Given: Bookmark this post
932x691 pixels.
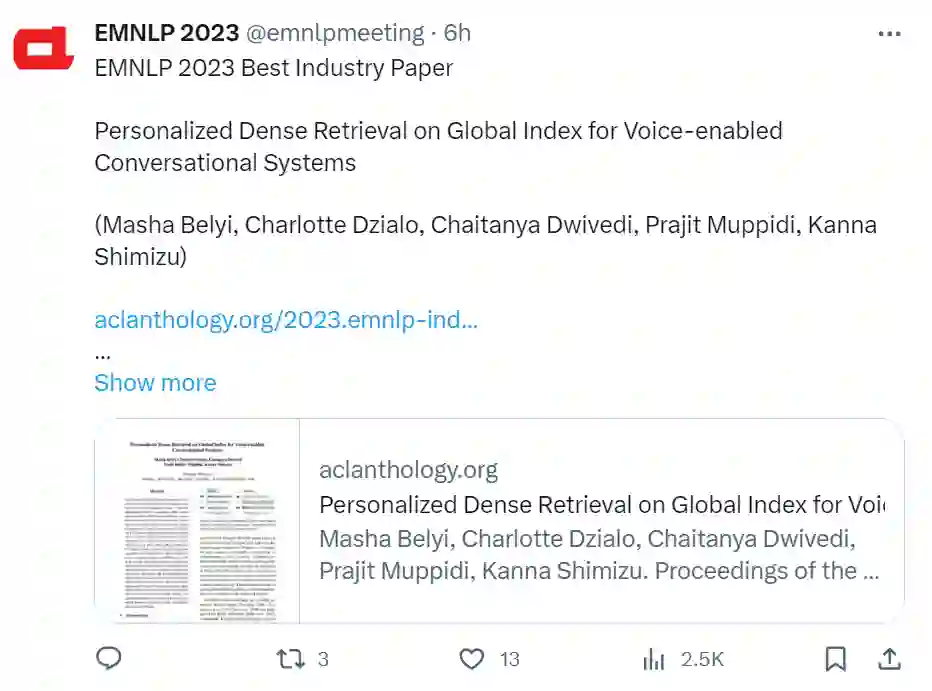Looking at the screenshot, I should (835, 658).
